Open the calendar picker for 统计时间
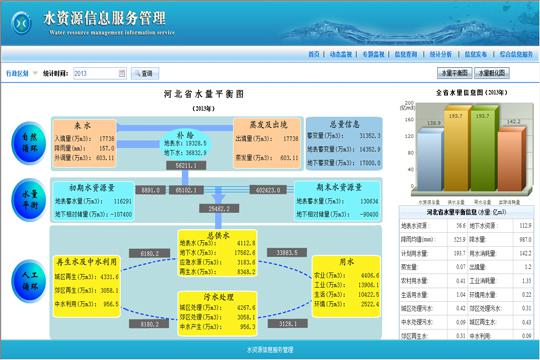The height and width of the screenshot is (360, 540). [122, 73]
